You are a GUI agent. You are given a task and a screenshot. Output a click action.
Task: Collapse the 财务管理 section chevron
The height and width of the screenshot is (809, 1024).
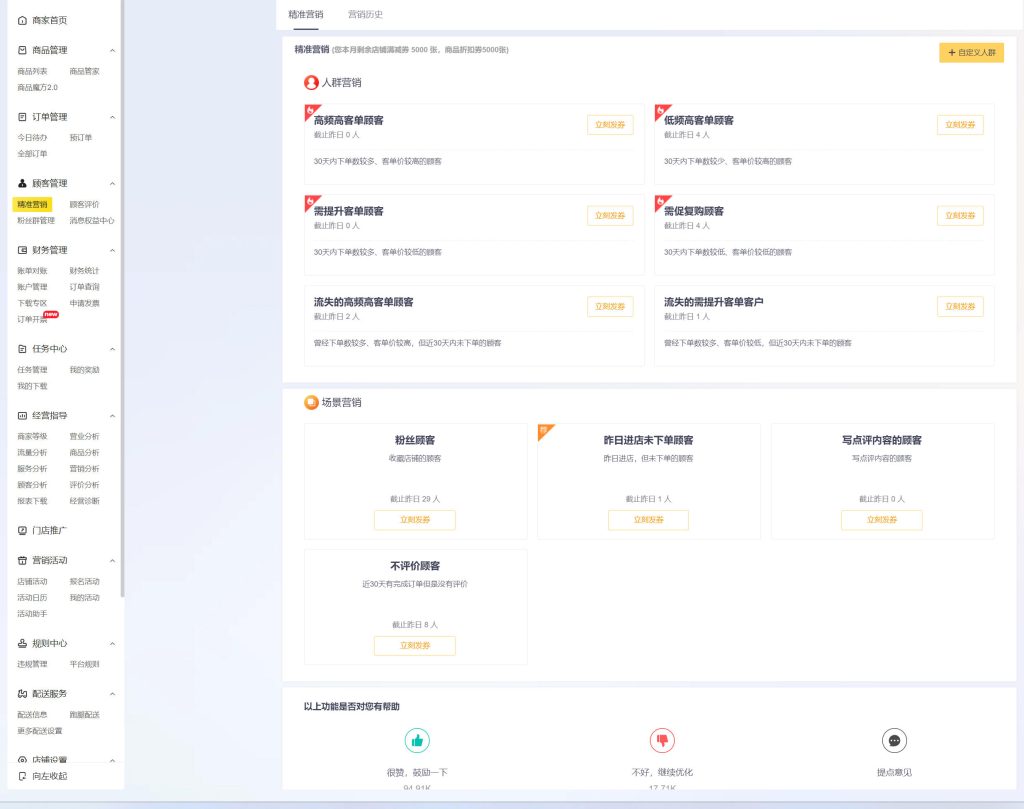point(112,250)
